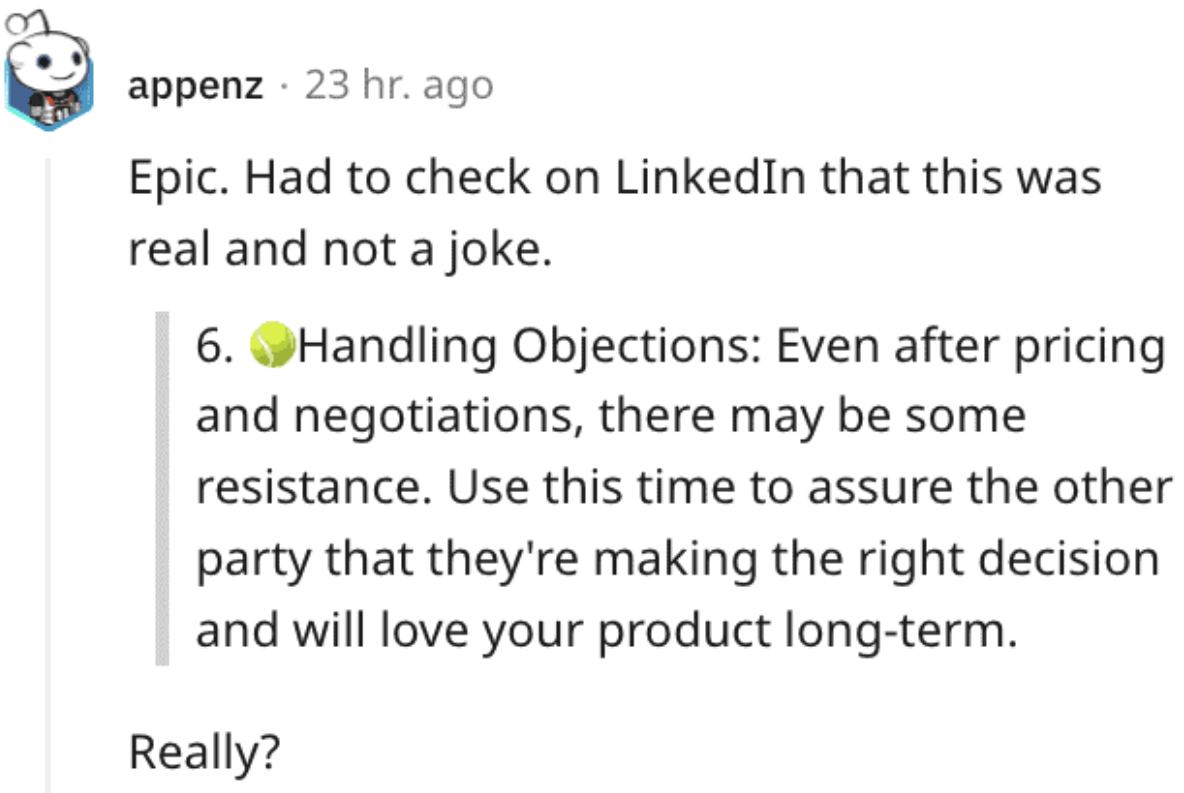Viewport: 1184px width, 793px height.
Task: Click the list number "6." in the quote
Action: [215, 347]
